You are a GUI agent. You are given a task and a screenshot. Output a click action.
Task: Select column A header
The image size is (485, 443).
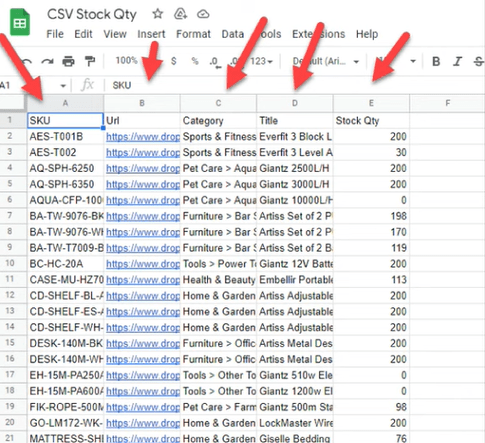(65, 103)
